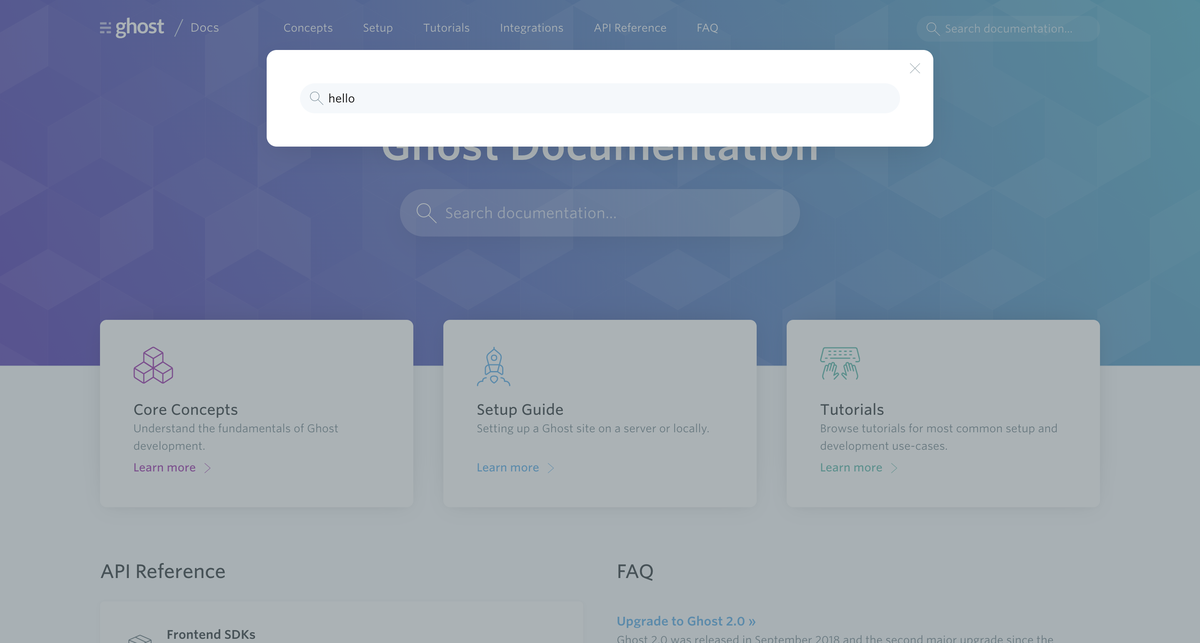Follow Learn more under Tutorials card
1200x643 pixels.
click(x=851, y=467)
